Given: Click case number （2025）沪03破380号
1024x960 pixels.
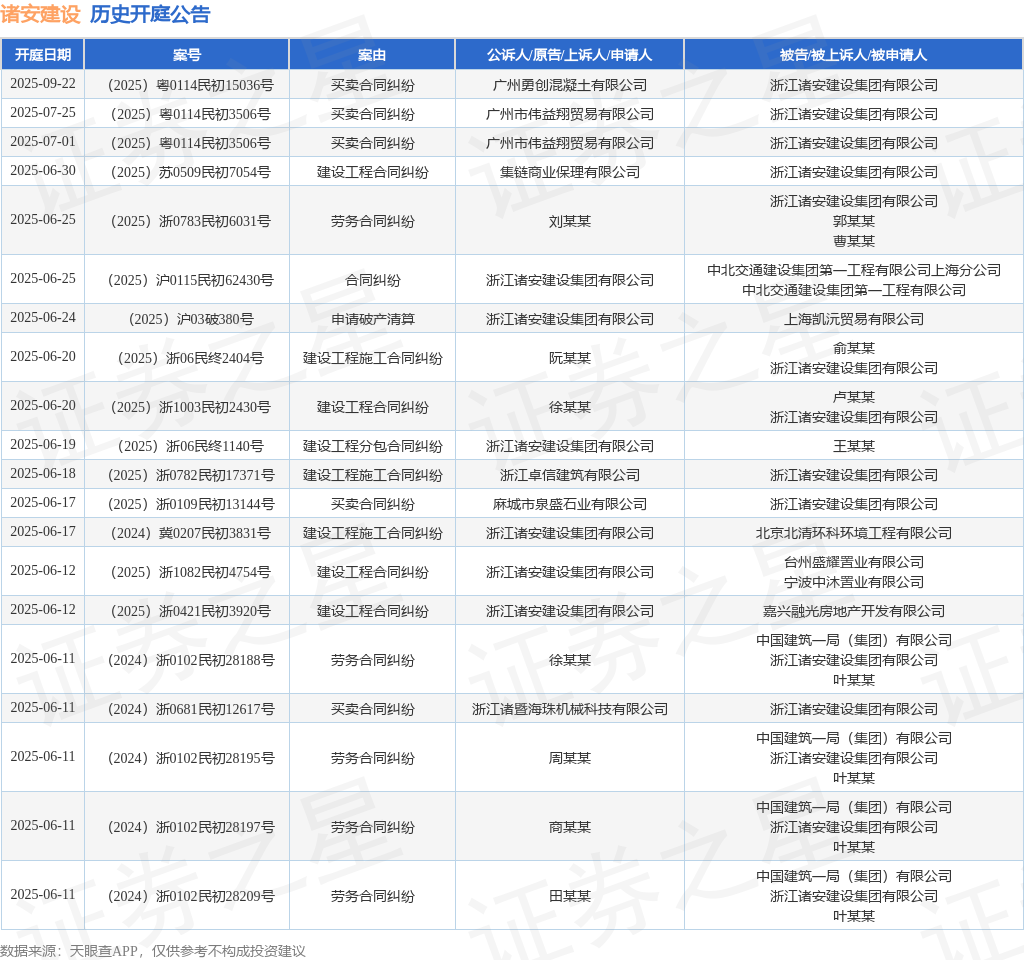Looking at the screenshot, I should click(x=187, y=319).
